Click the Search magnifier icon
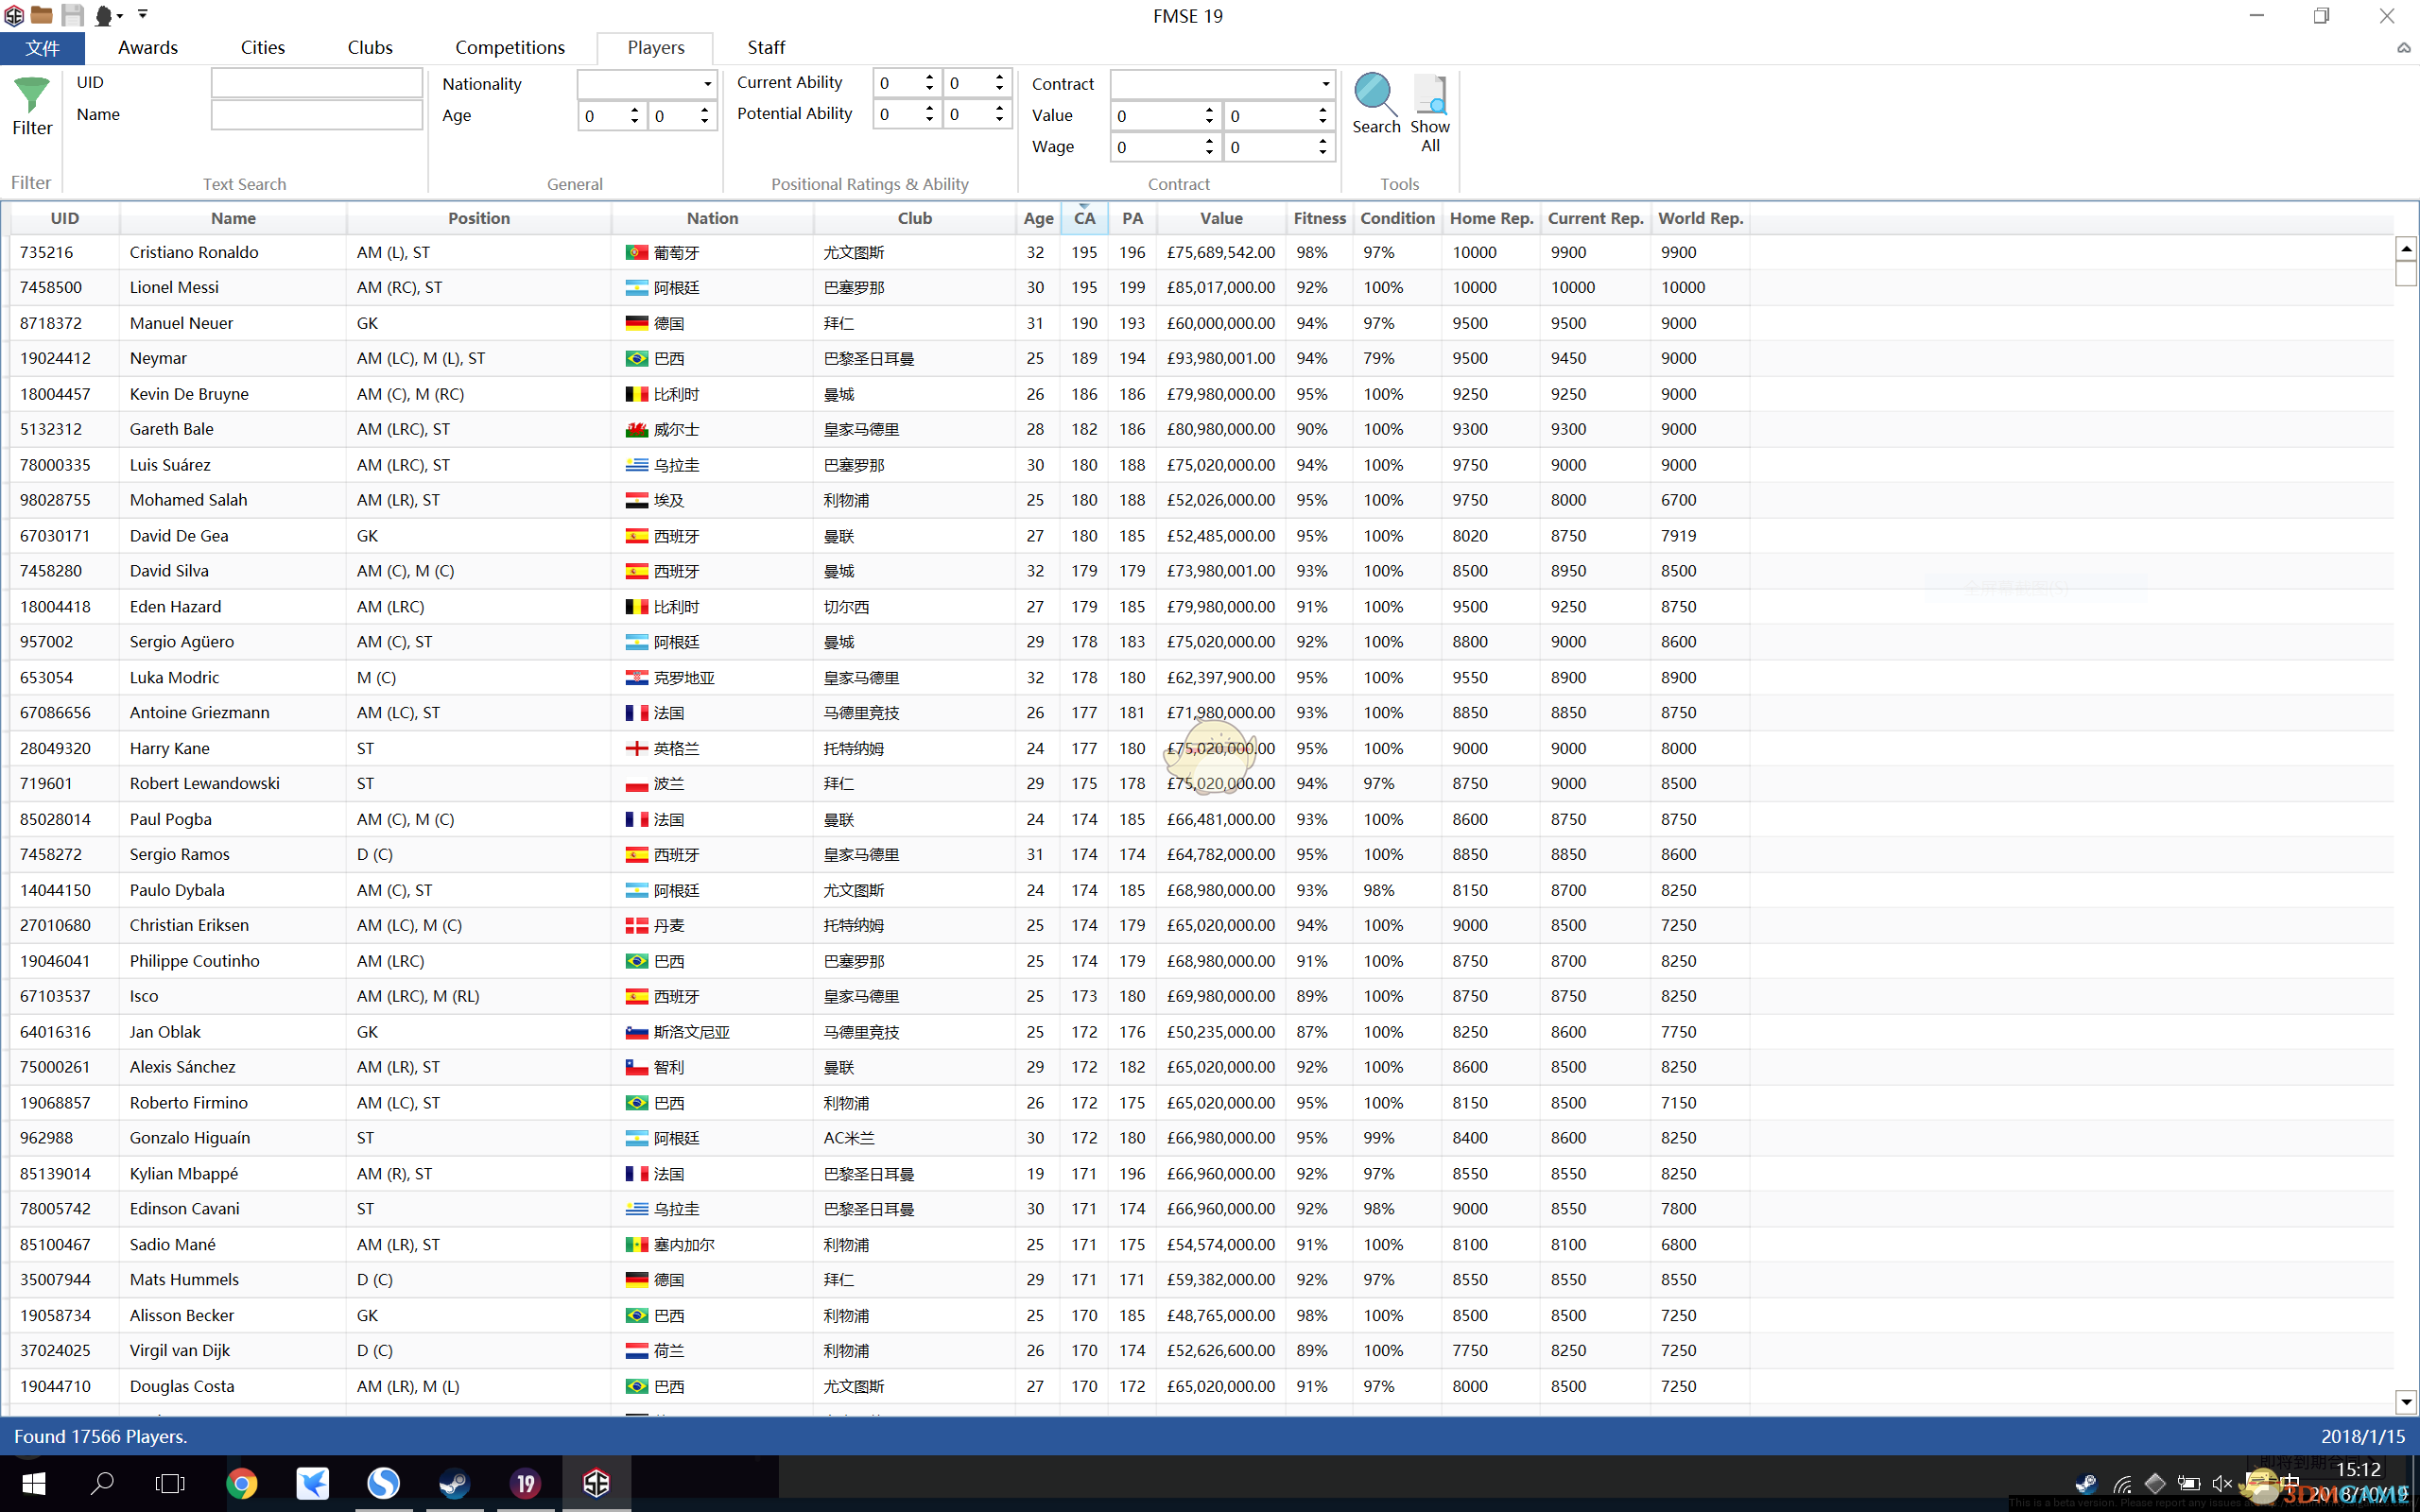 click(1376, 95)
